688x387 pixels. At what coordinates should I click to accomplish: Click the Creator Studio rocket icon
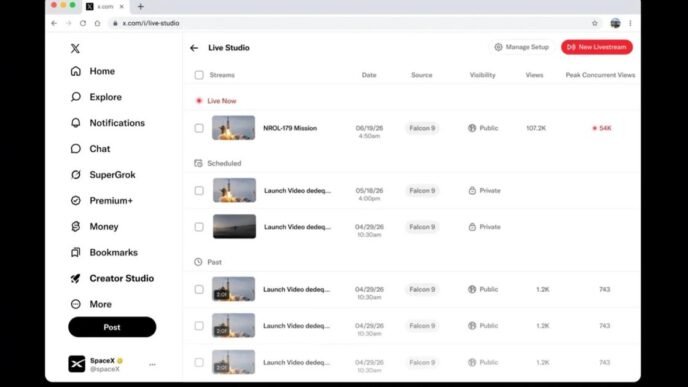tap(75, 278)
